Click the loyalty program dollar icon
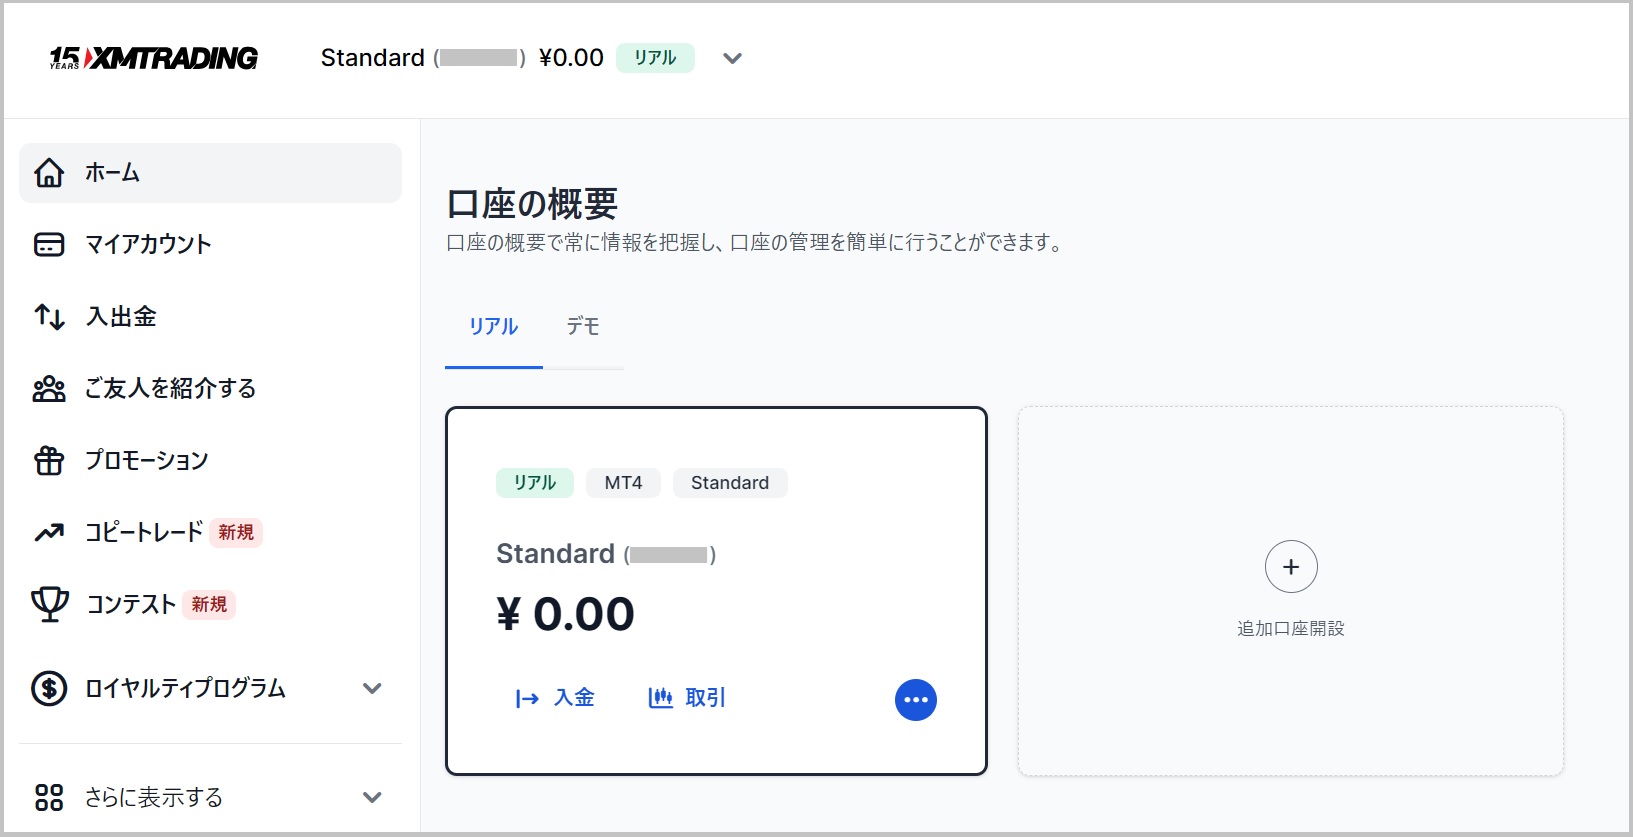Screen dimensions: 1633x837 pyautogui.click(x=49, y=688)
